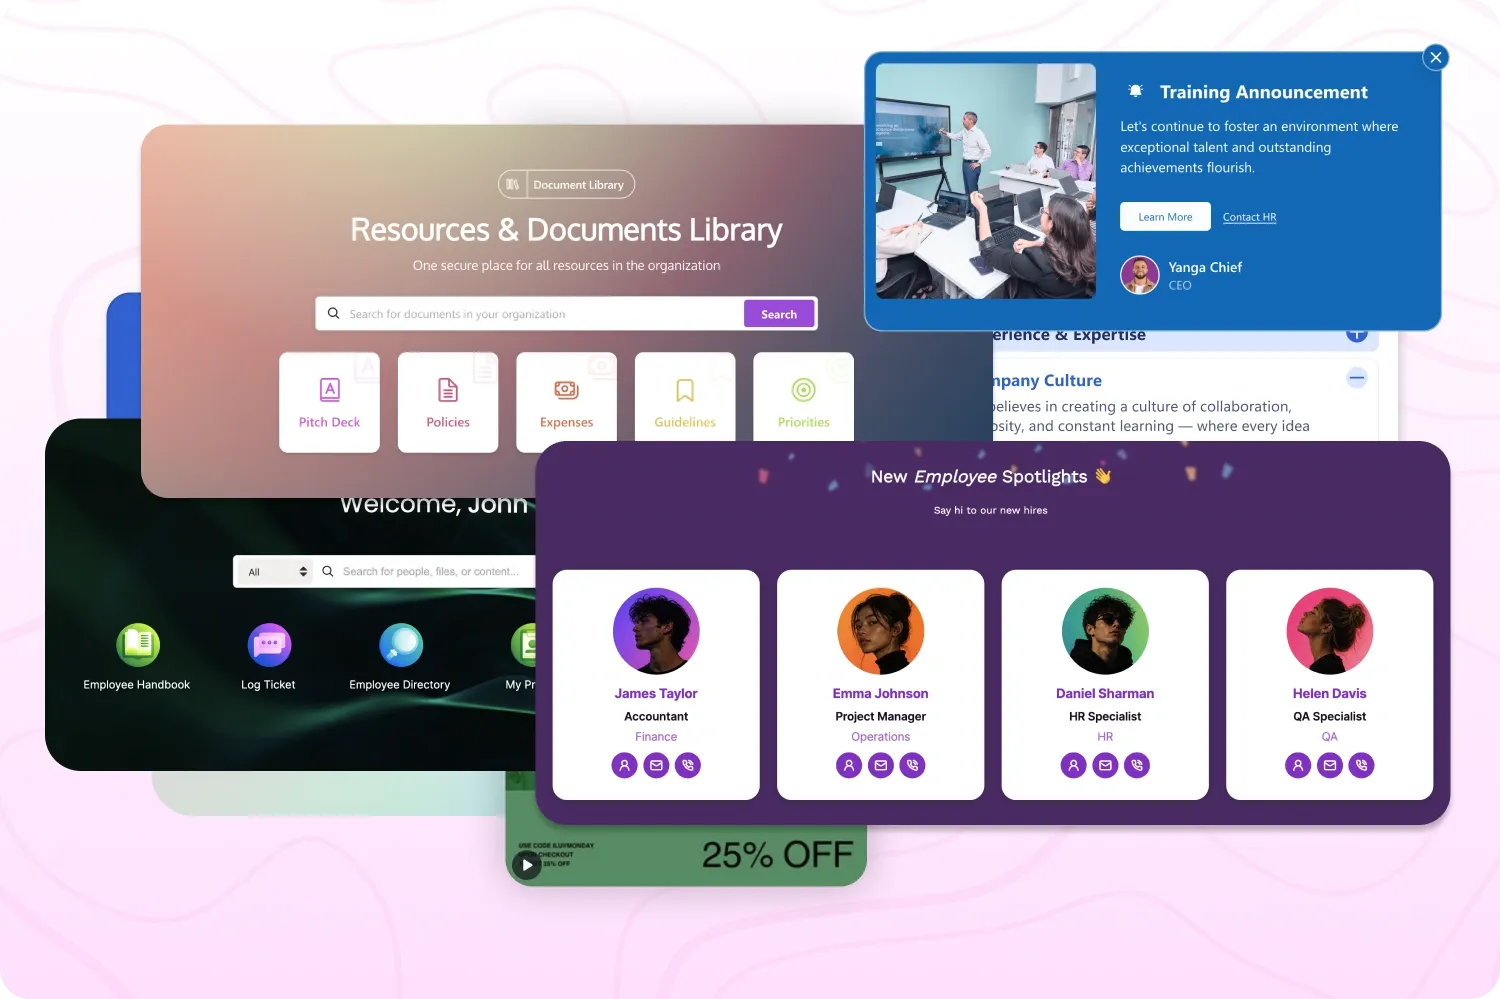Click James Taylor's portrait photo
This screenshot has height=999, width=1500.
pos(656,630)
